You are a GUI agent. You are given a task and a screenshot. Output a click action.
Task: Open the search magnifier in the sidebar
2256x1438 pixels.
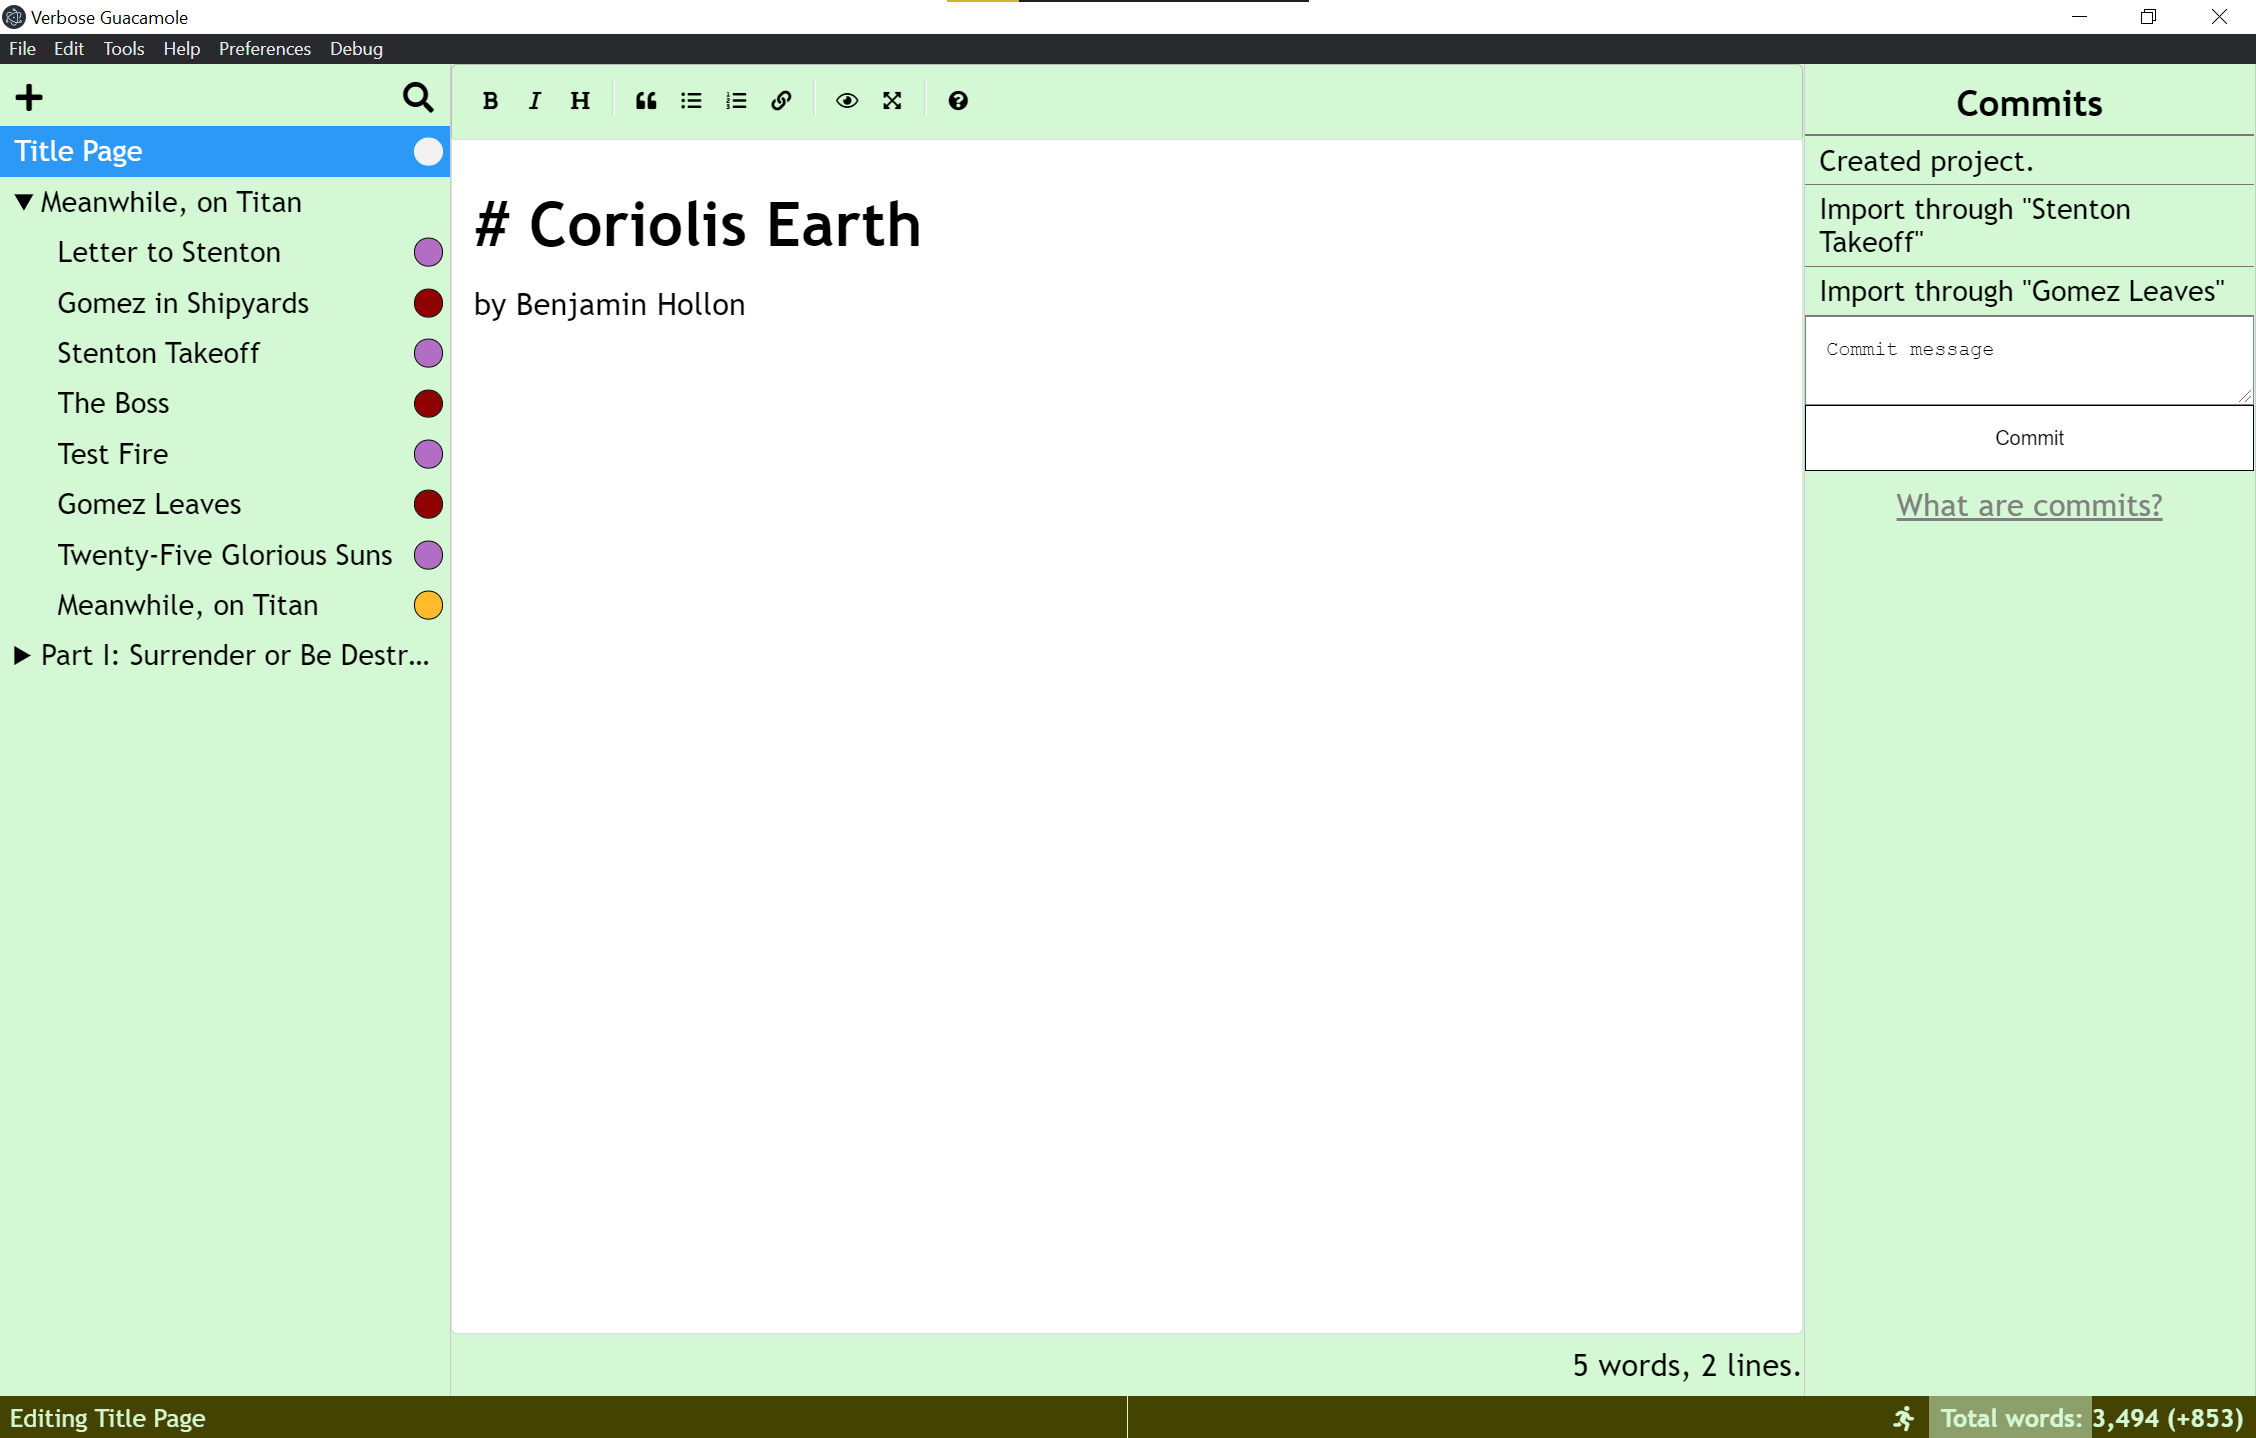pos(418,98)
